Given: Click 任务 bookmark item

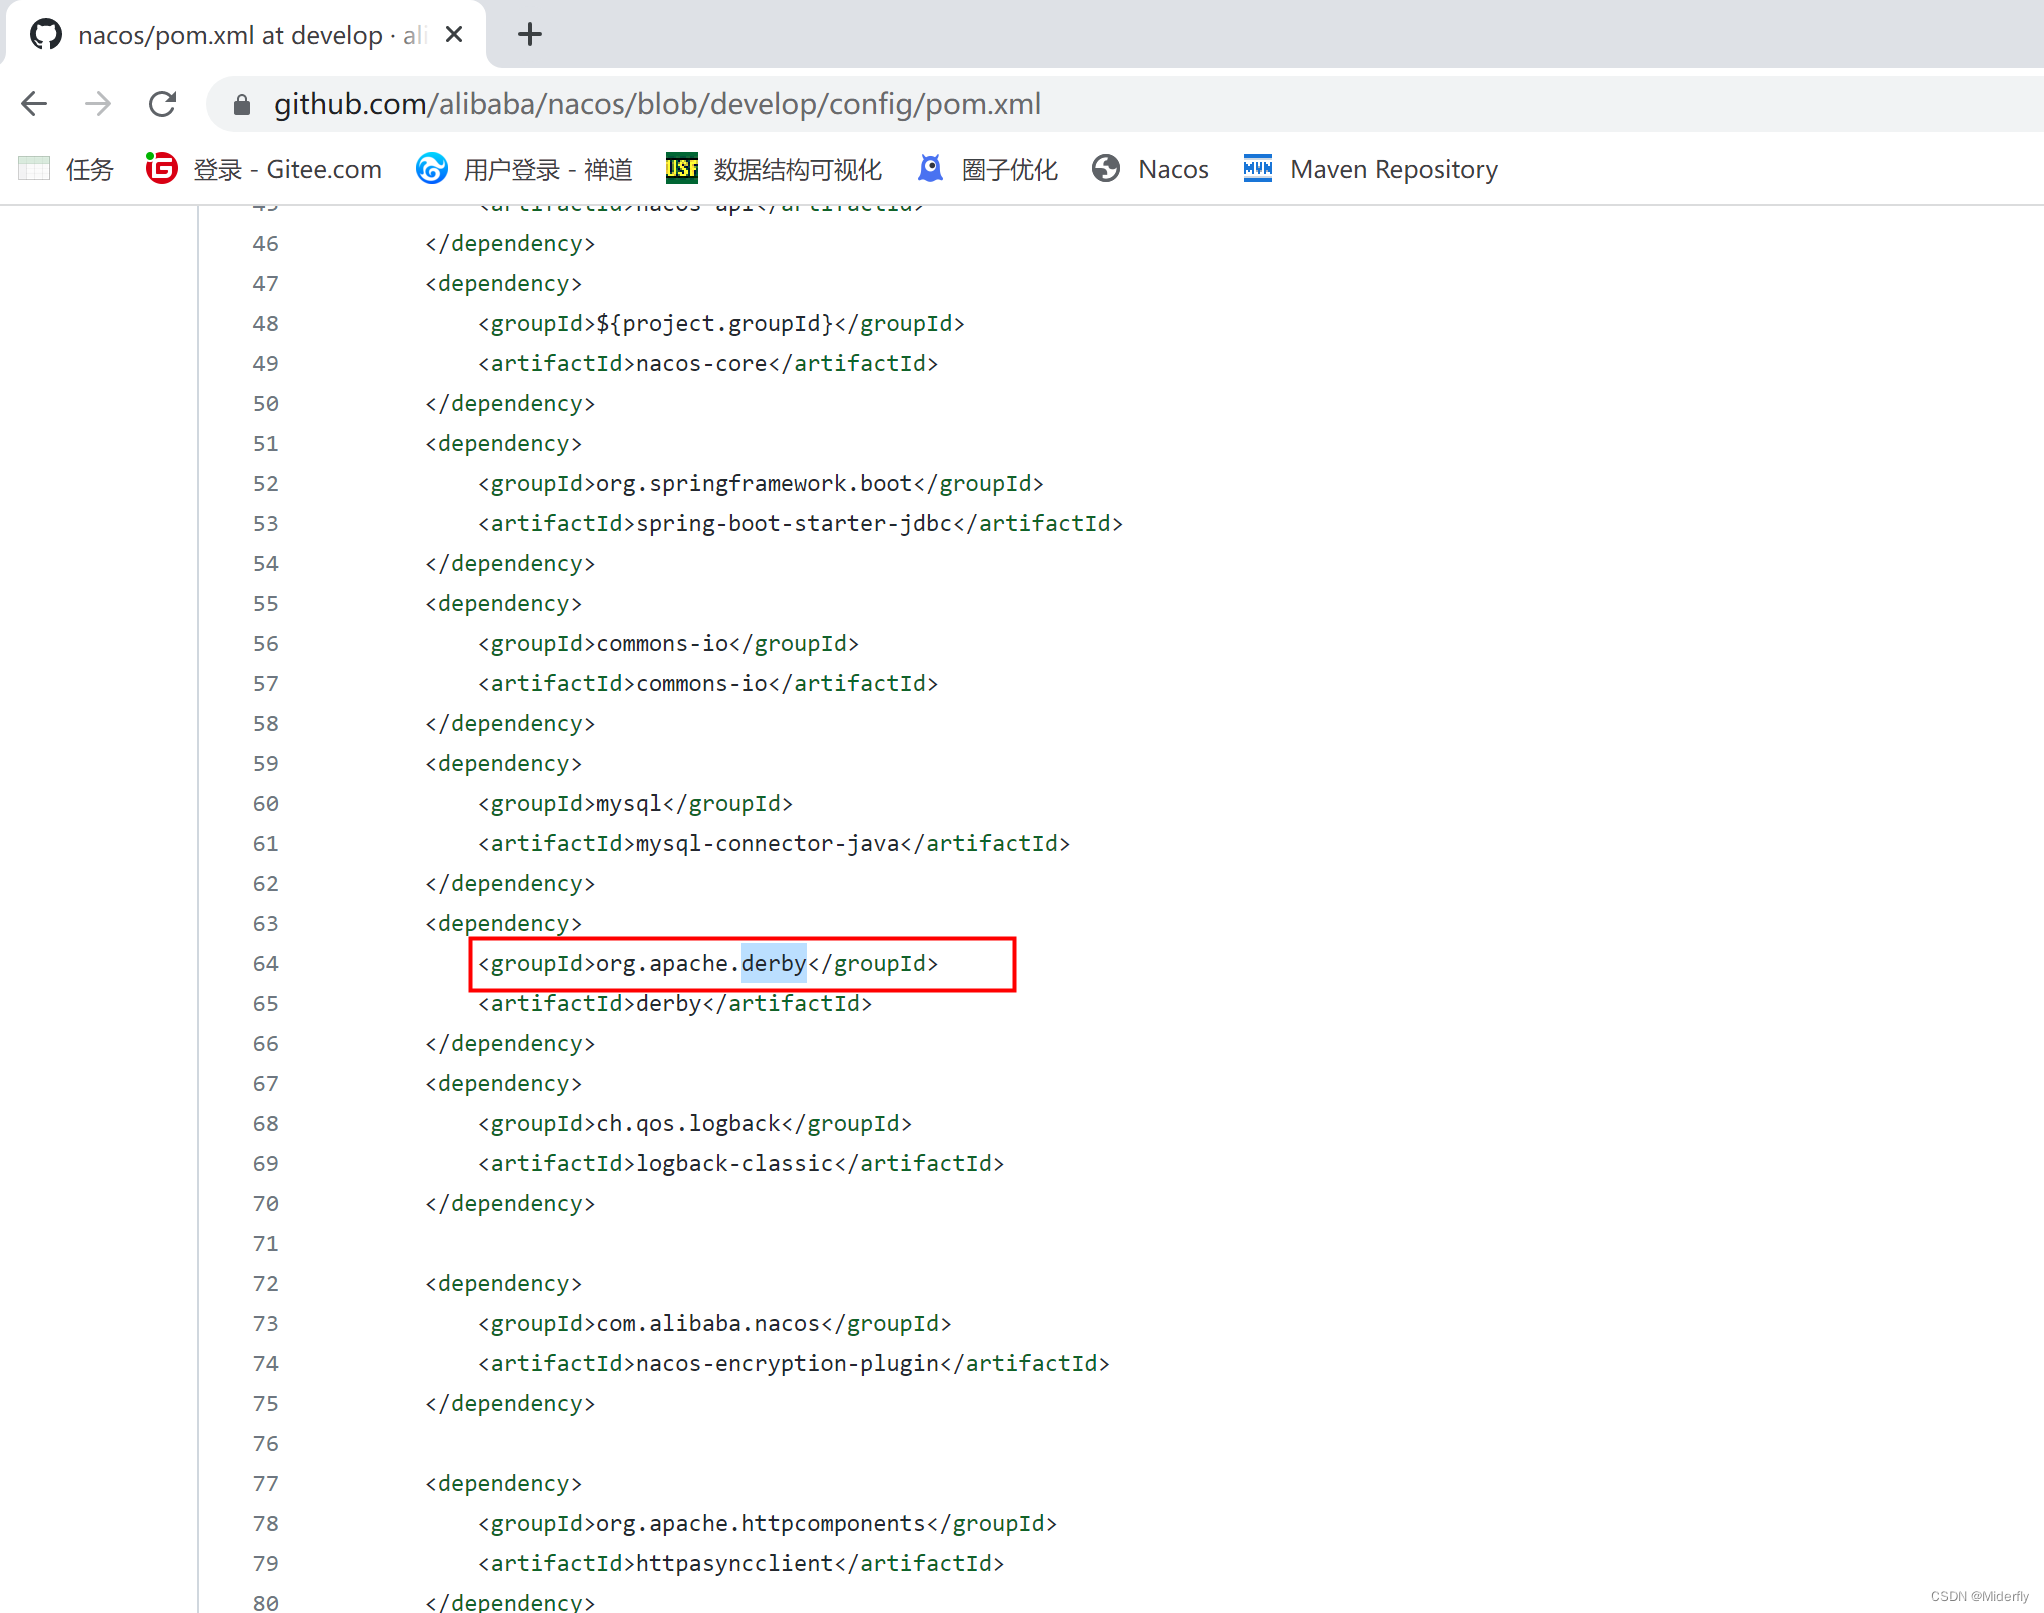Looking at the screenshot, I should pos(90,168).
